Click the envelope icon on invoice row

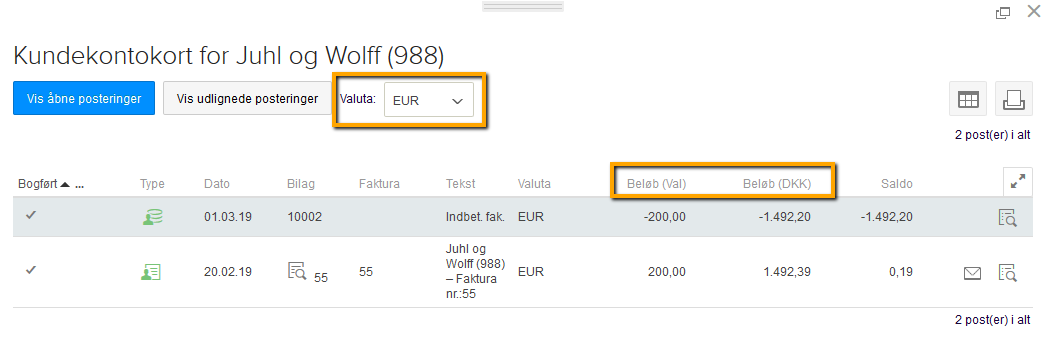(972, 273)
